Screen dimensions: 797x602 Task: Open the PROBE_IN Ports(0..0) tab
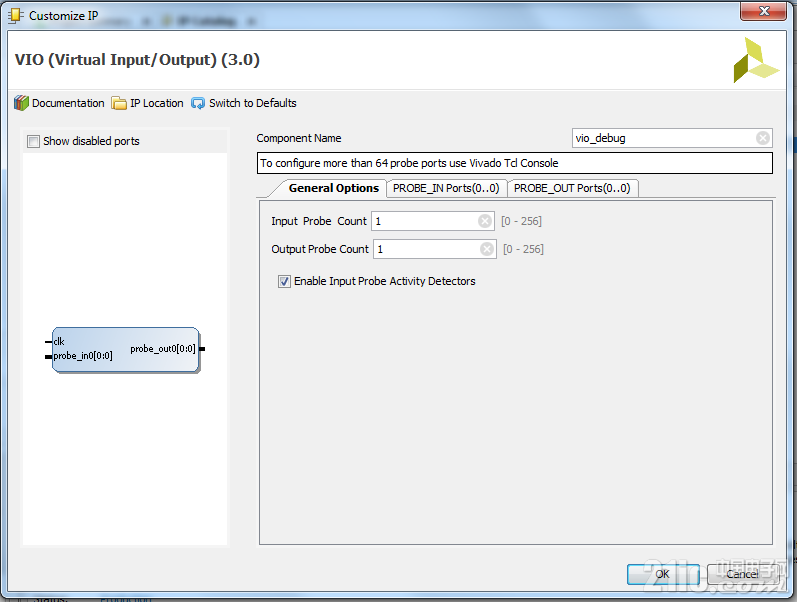446,188
